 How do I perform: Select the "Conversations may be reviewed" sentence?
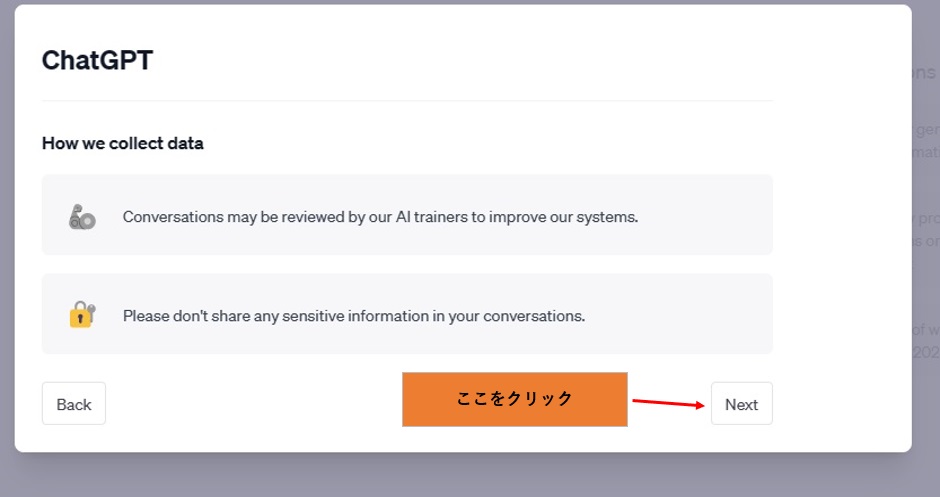(380, 216)
